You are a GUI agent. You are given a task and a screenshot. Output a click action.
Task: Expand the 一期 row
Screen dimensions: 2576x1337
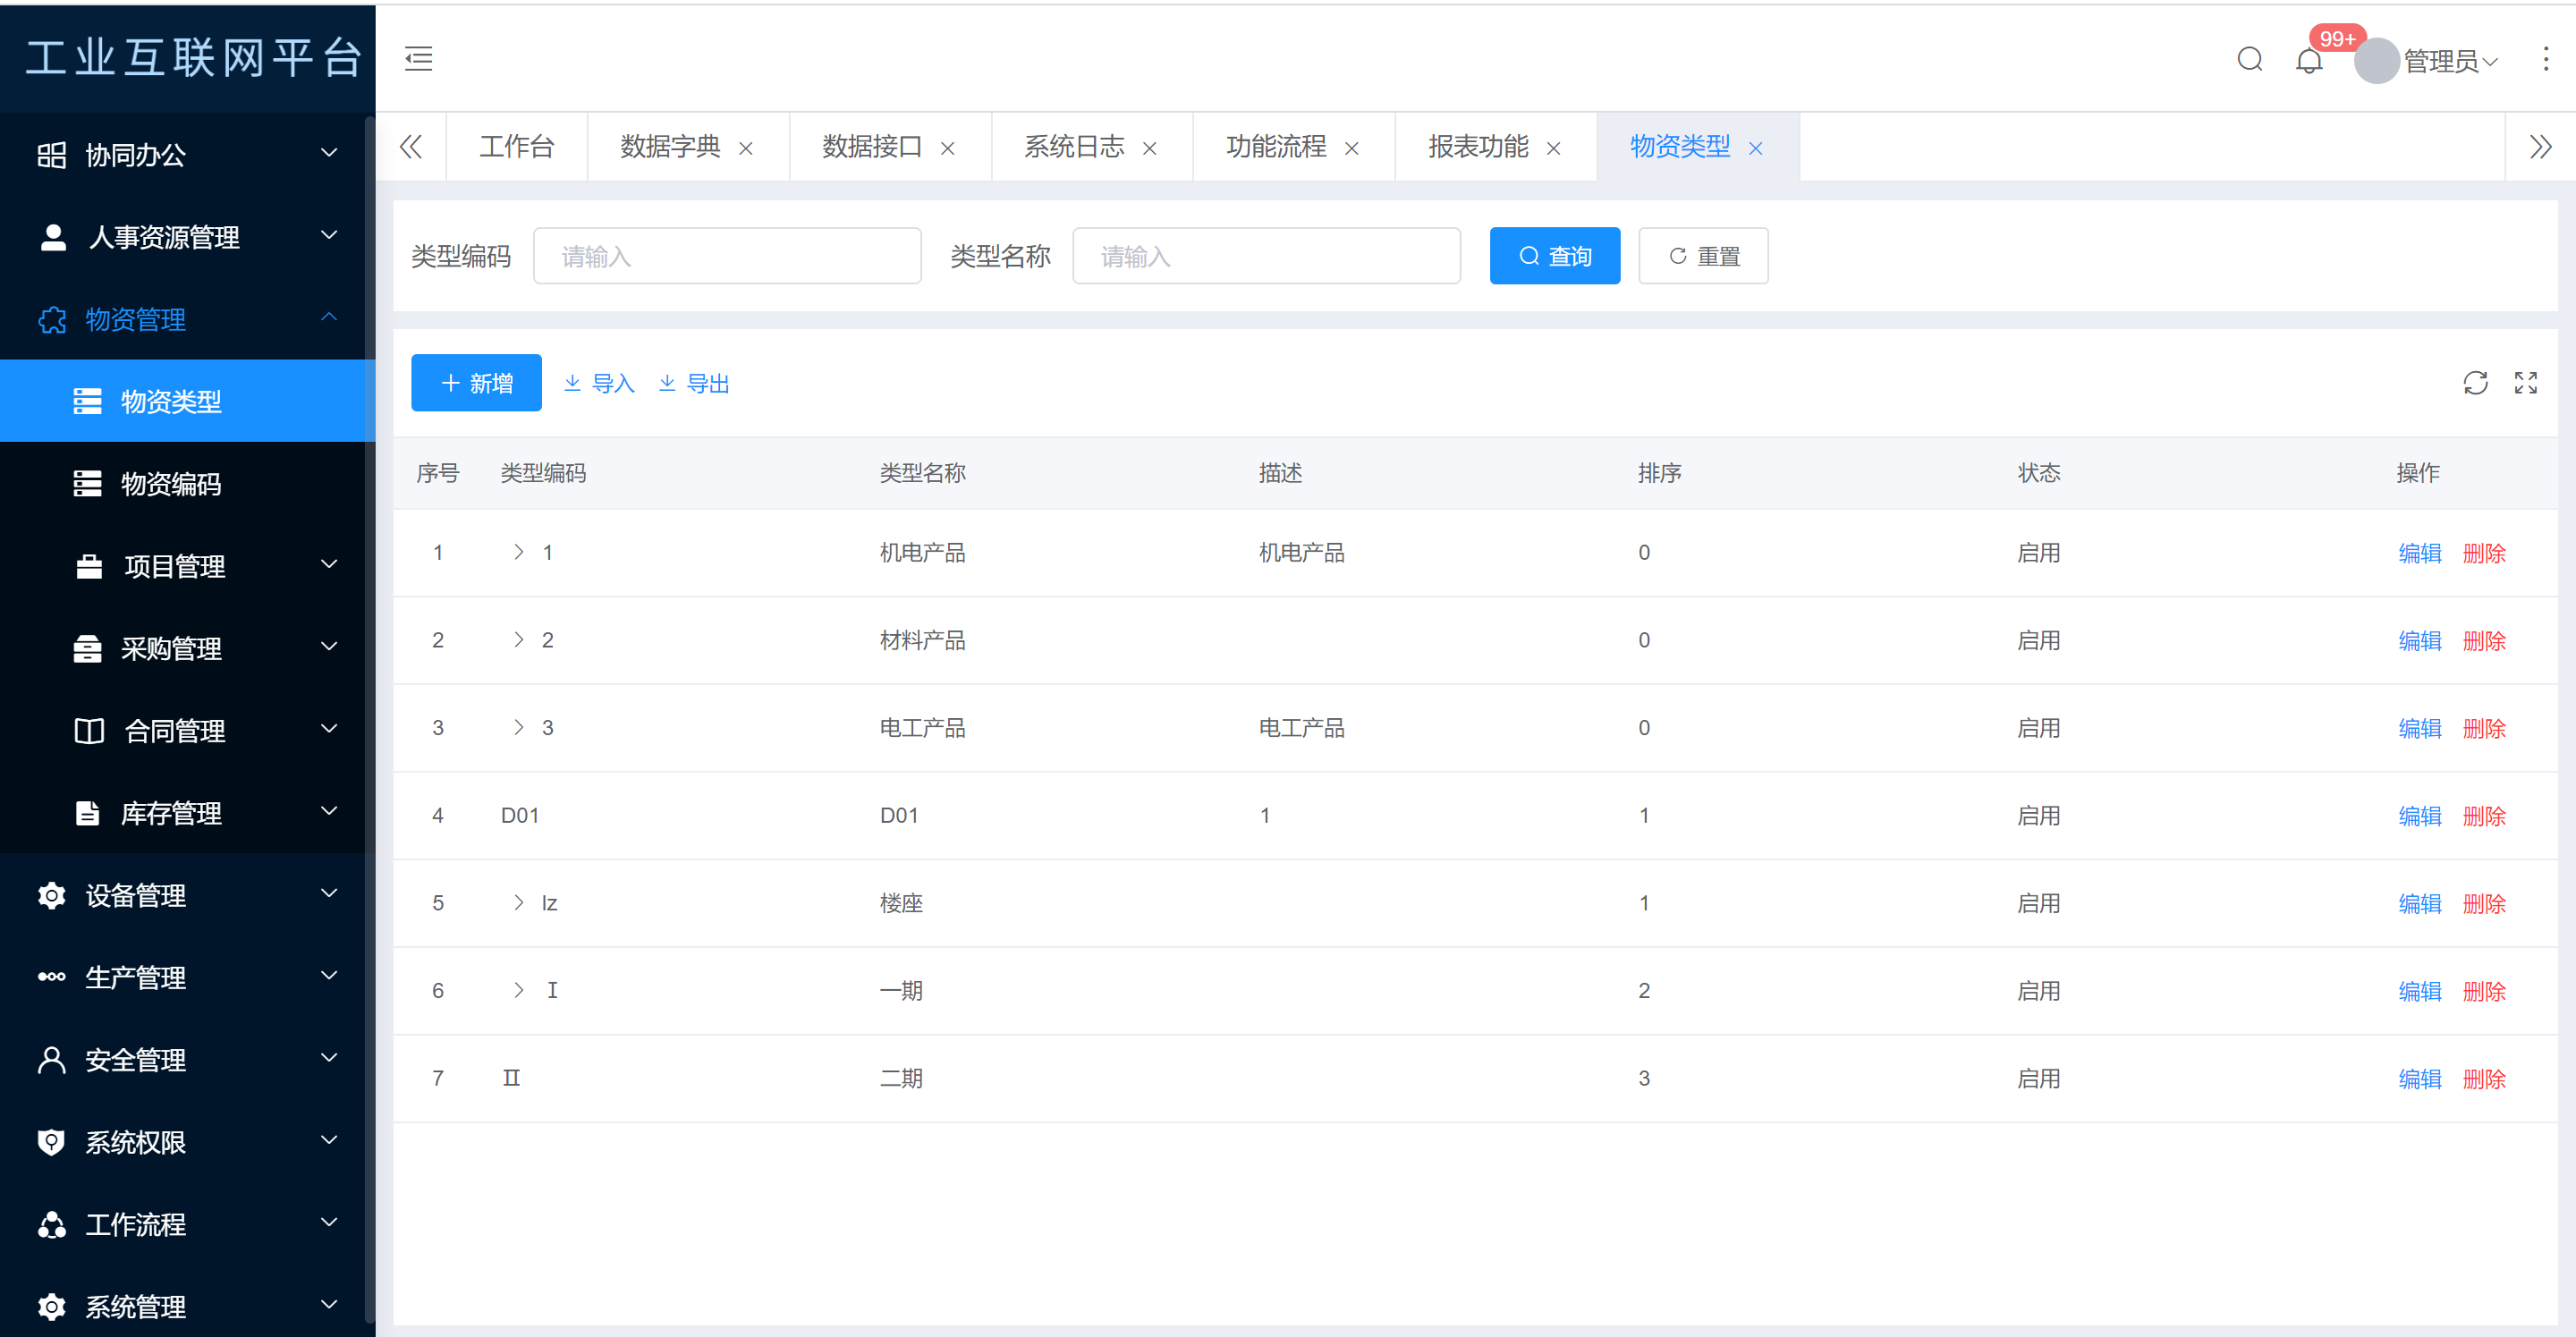[x=518, y=990]
